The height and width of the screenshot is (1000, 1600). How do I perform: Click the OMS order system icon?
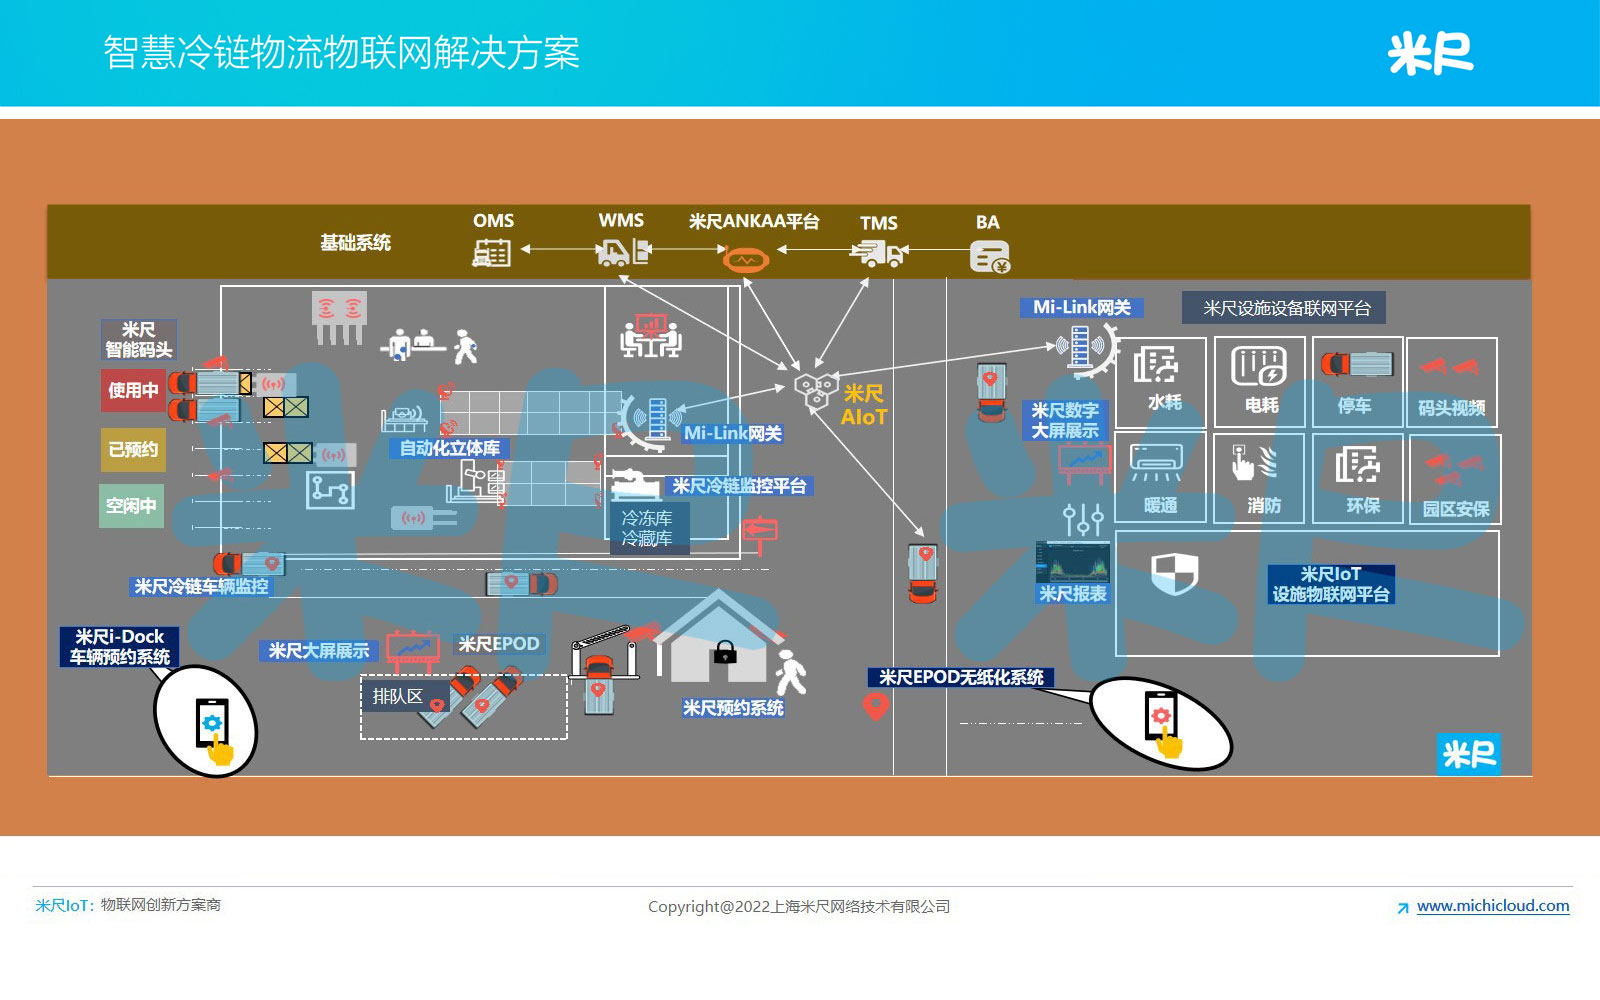tap(491, 253)
